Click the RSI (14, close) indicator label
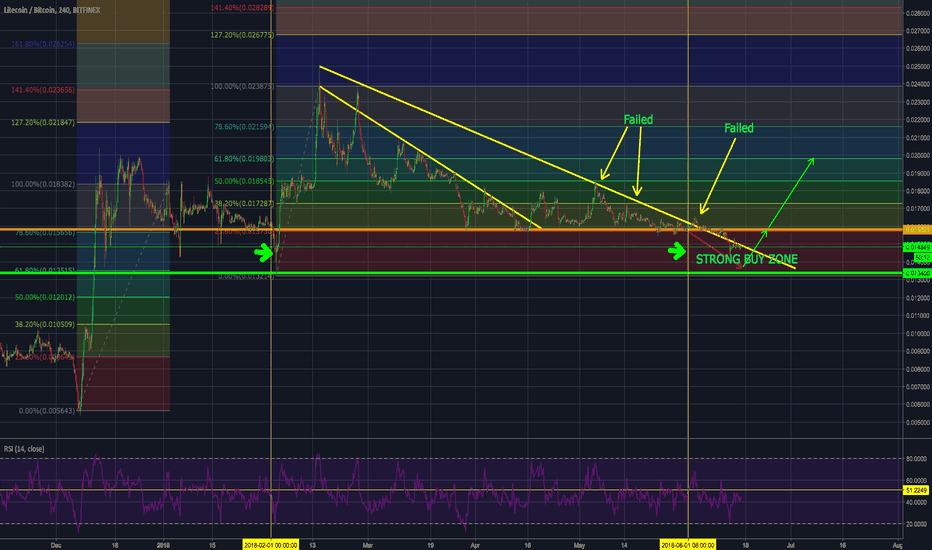This screenshot has width=932, height=550. tap(24, 449)
